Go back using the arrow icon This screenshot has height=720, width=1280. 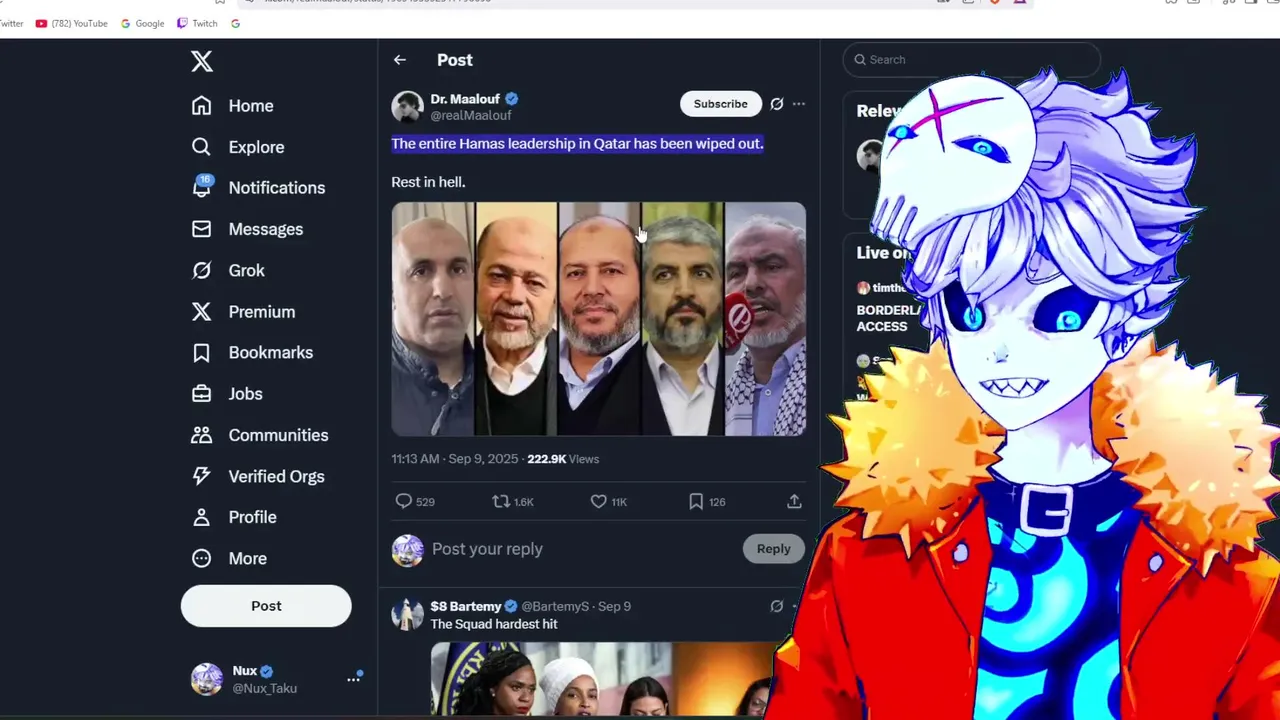coord(400,60)
